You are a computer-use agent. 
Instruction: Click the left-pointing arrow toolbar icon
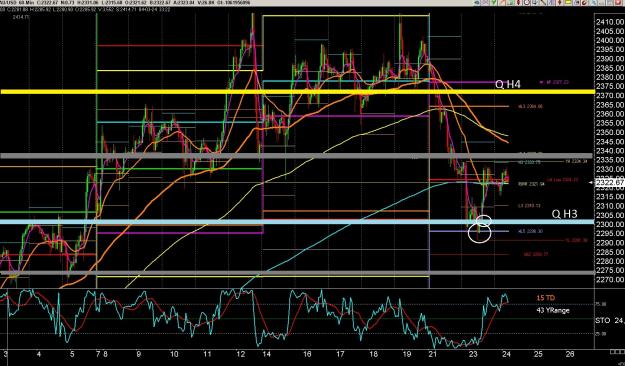coord(477,2)
